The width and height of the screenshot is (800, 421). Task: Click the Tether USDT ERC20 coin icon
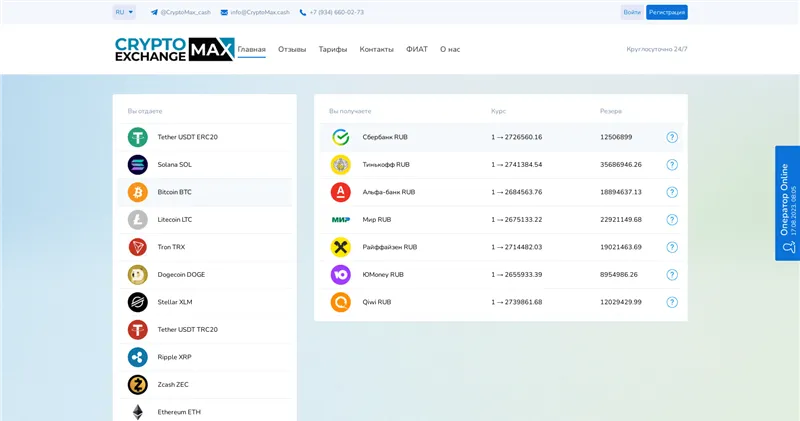[137, 137]
